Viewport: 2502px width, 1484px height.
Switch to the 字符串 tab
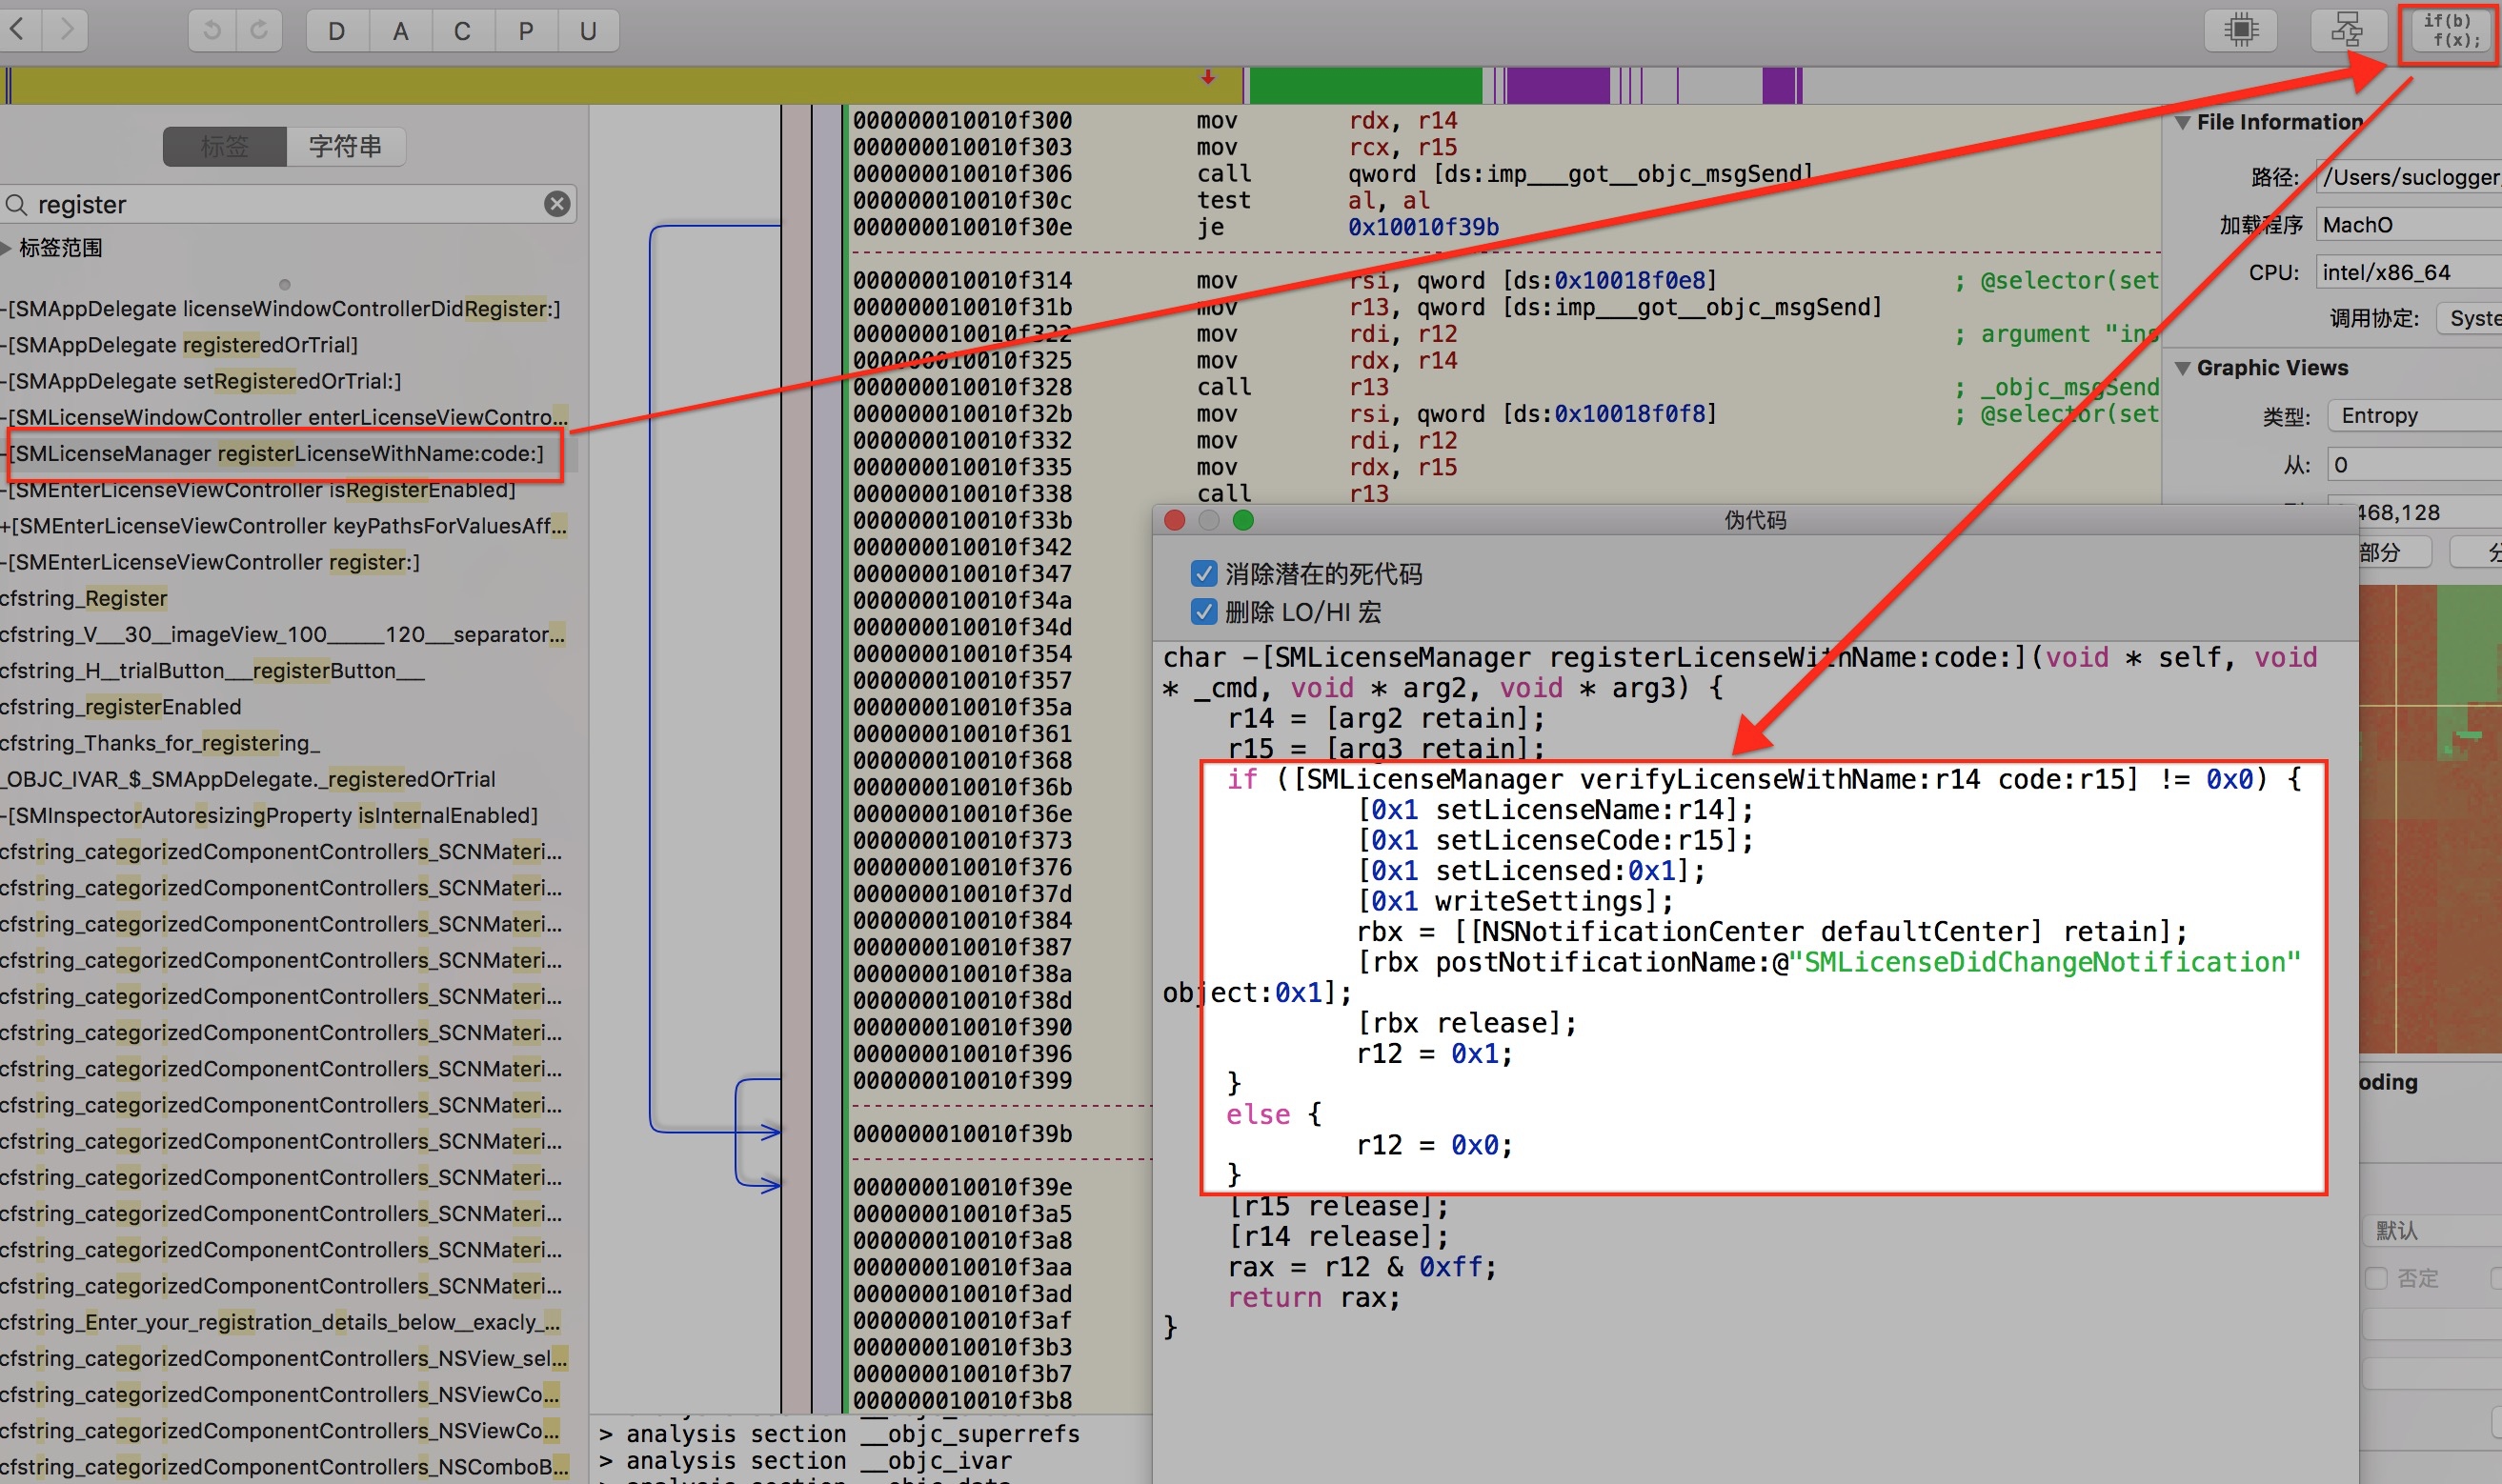point(346,146)
